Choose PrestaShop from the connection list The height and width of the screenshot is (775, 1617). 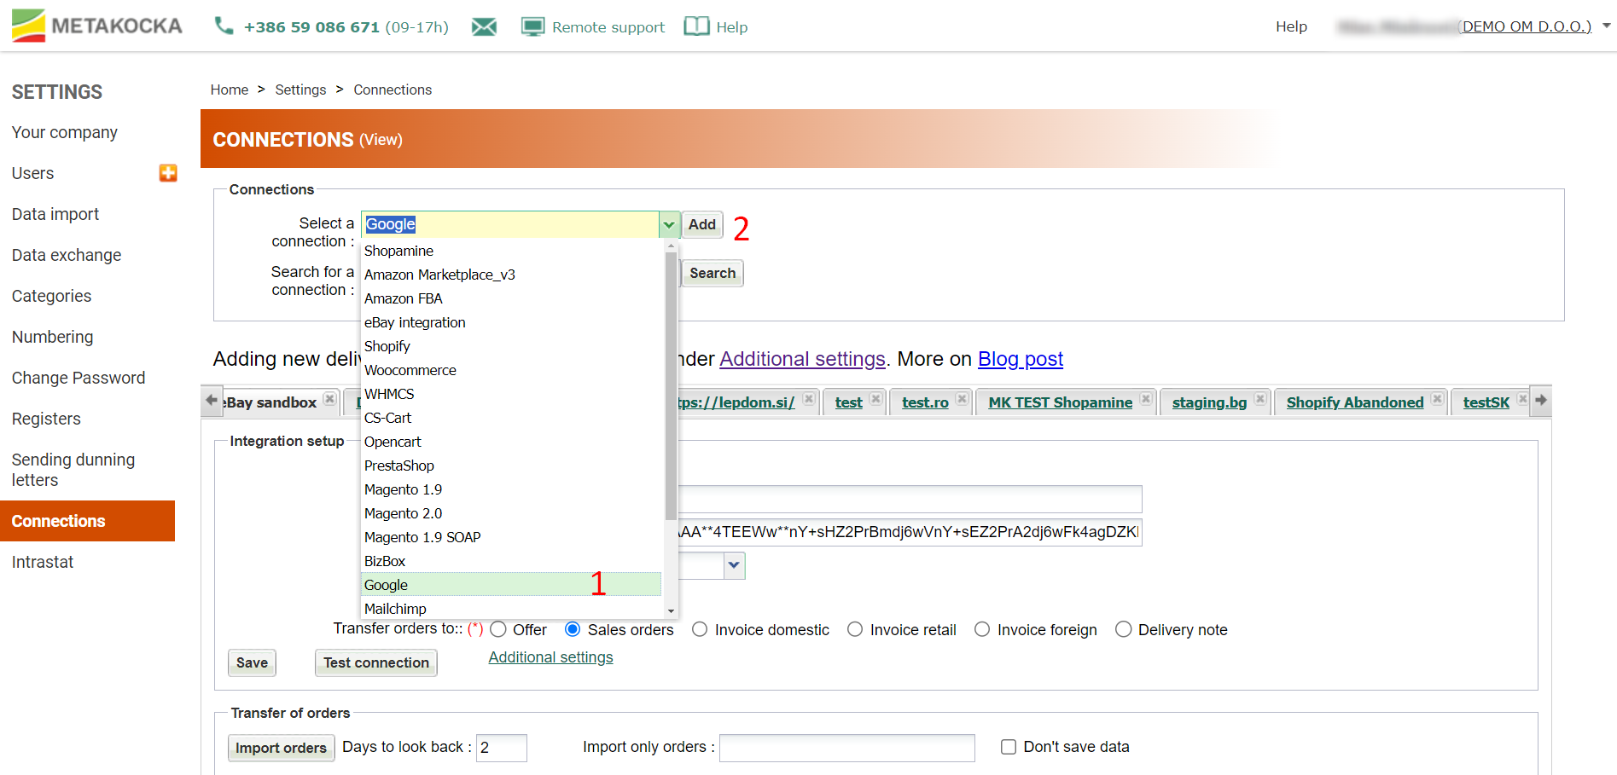[x=512, y=466]
